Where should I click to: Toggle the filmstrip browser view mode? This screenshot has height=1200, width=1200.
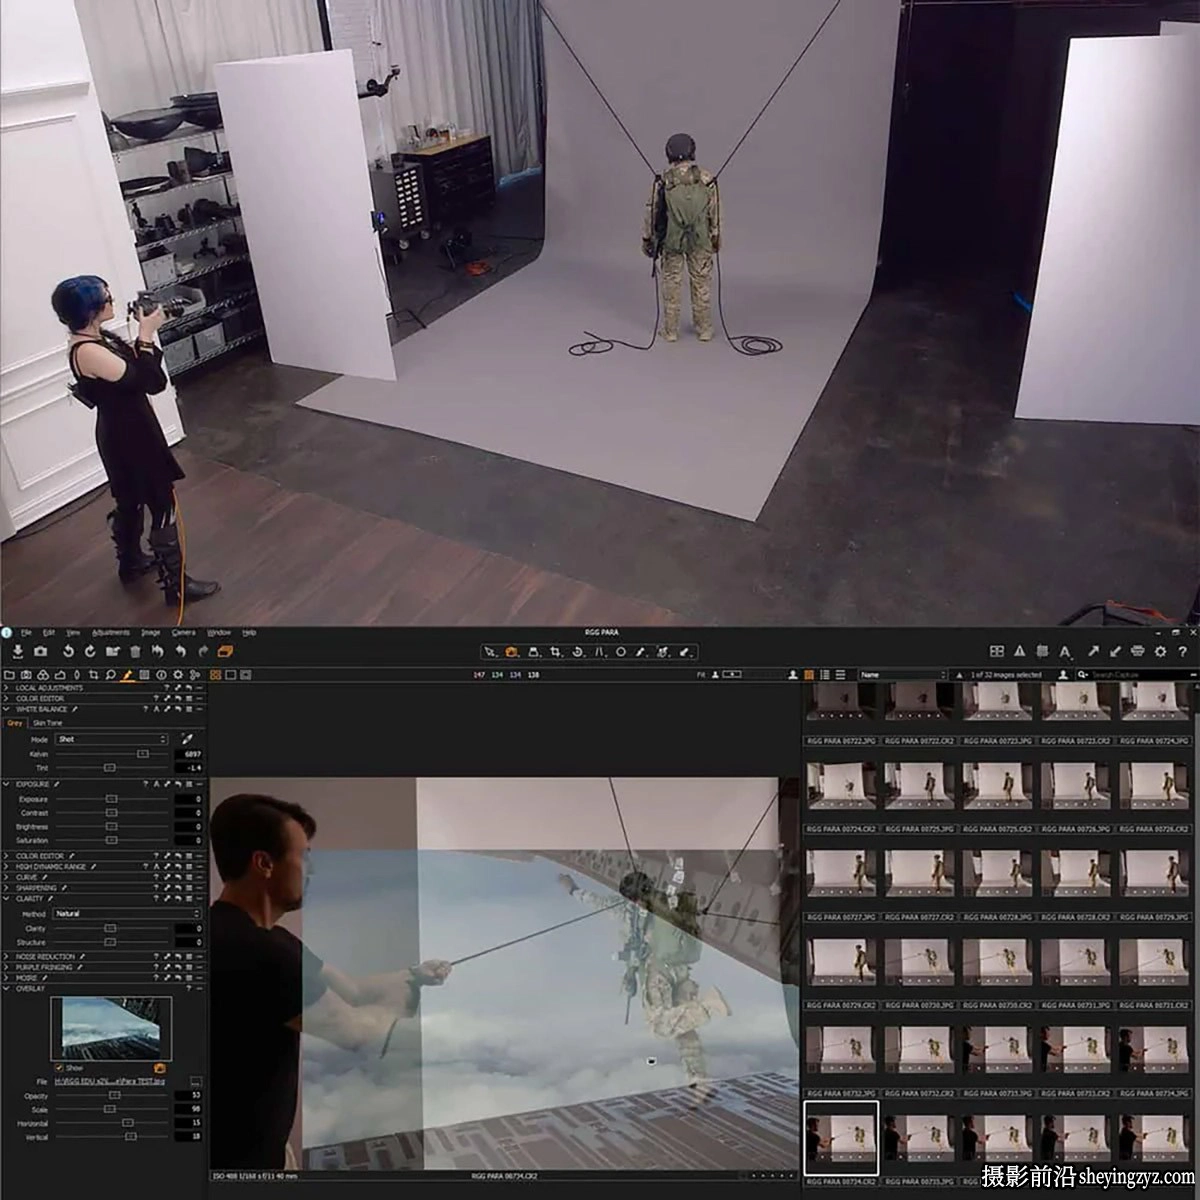click(x=840, y=675)
